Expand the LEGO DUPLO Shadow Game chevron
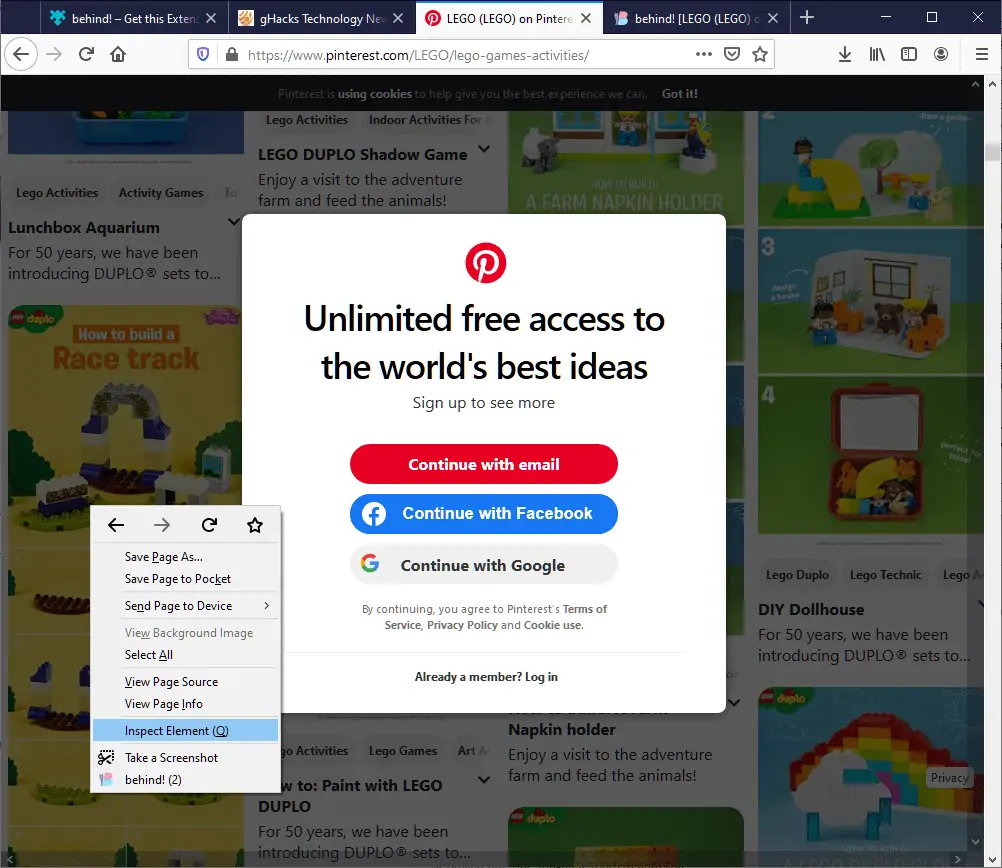Image resolution: width=1002 pixels, height=868 pixels. point(484,149)
